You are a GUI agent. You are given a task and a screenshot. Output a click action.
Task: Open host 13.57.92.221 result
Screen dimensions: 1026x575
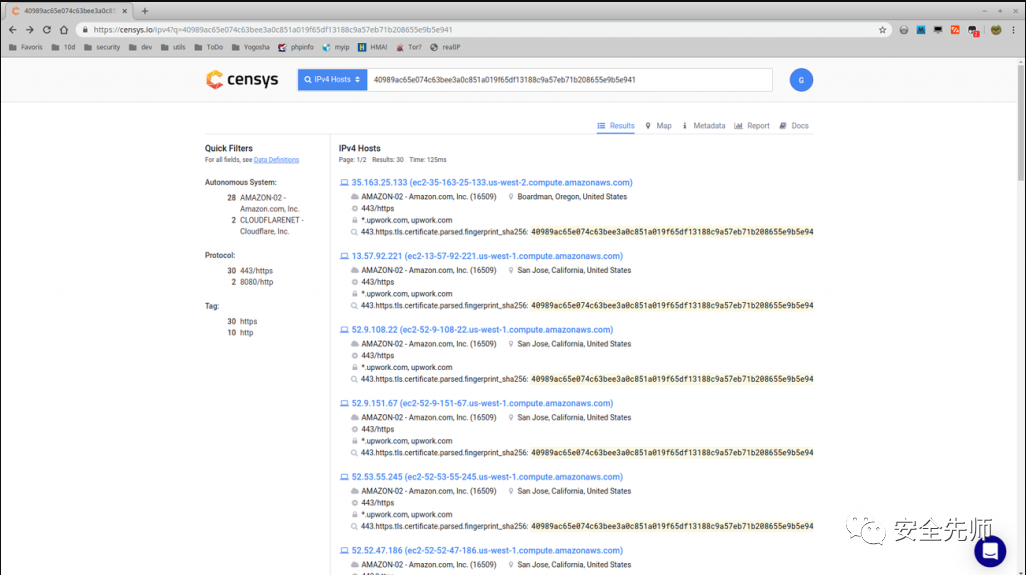click(487, 256)
